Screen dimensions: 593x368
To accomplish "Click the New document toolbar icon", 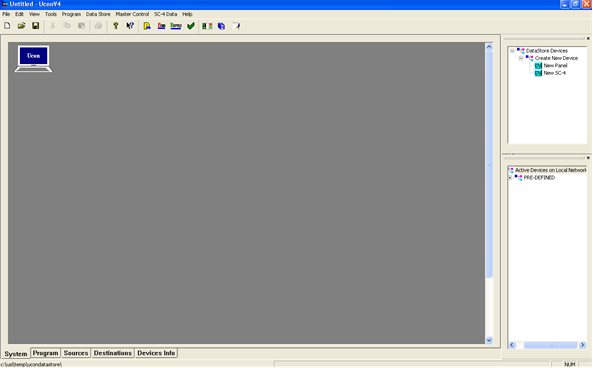I will pyautogui.click(x=7, y=26).
